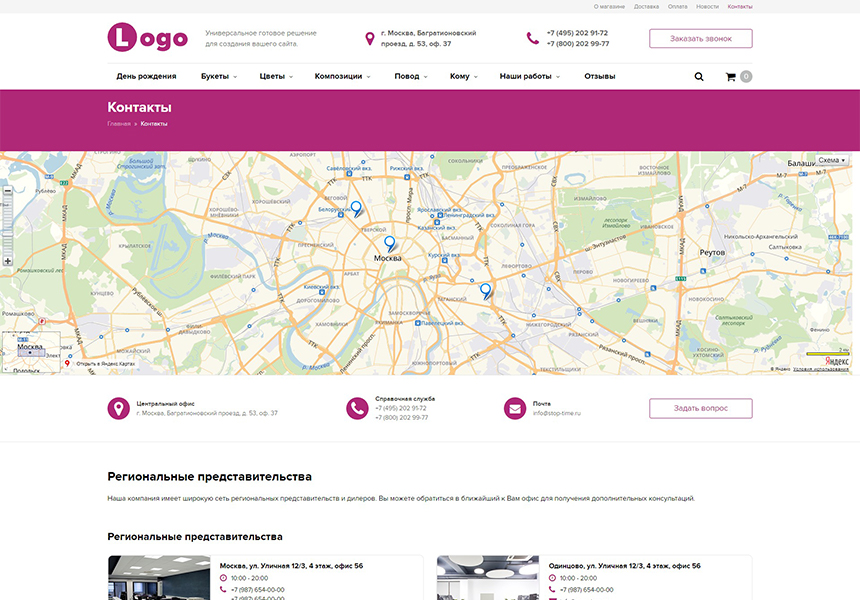Screen dimensions: 860x600
Task: Go to О магазине in the top bar
Action: click(x=609, y=7)
